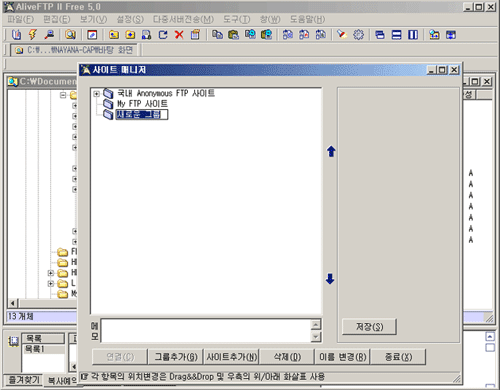
Task: Open the site manager book toolbar icon
Action: 16,34
